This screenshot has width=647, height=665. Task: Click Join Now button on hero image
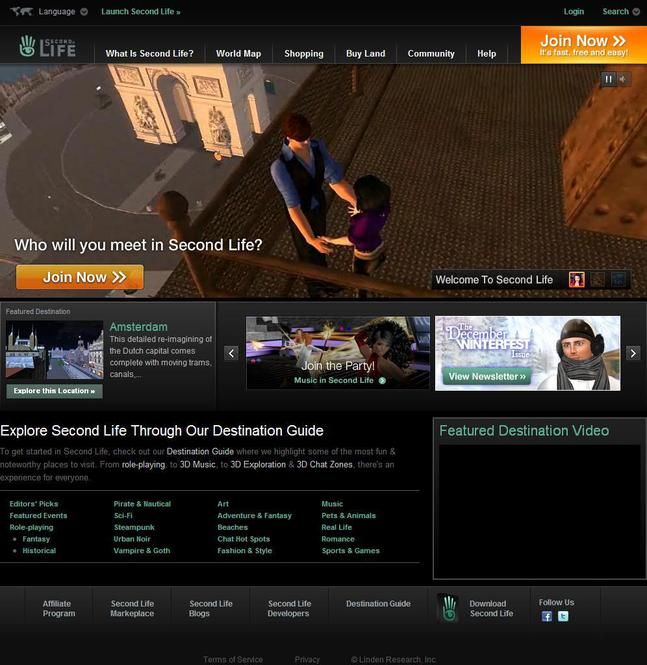tap(80, 277)
